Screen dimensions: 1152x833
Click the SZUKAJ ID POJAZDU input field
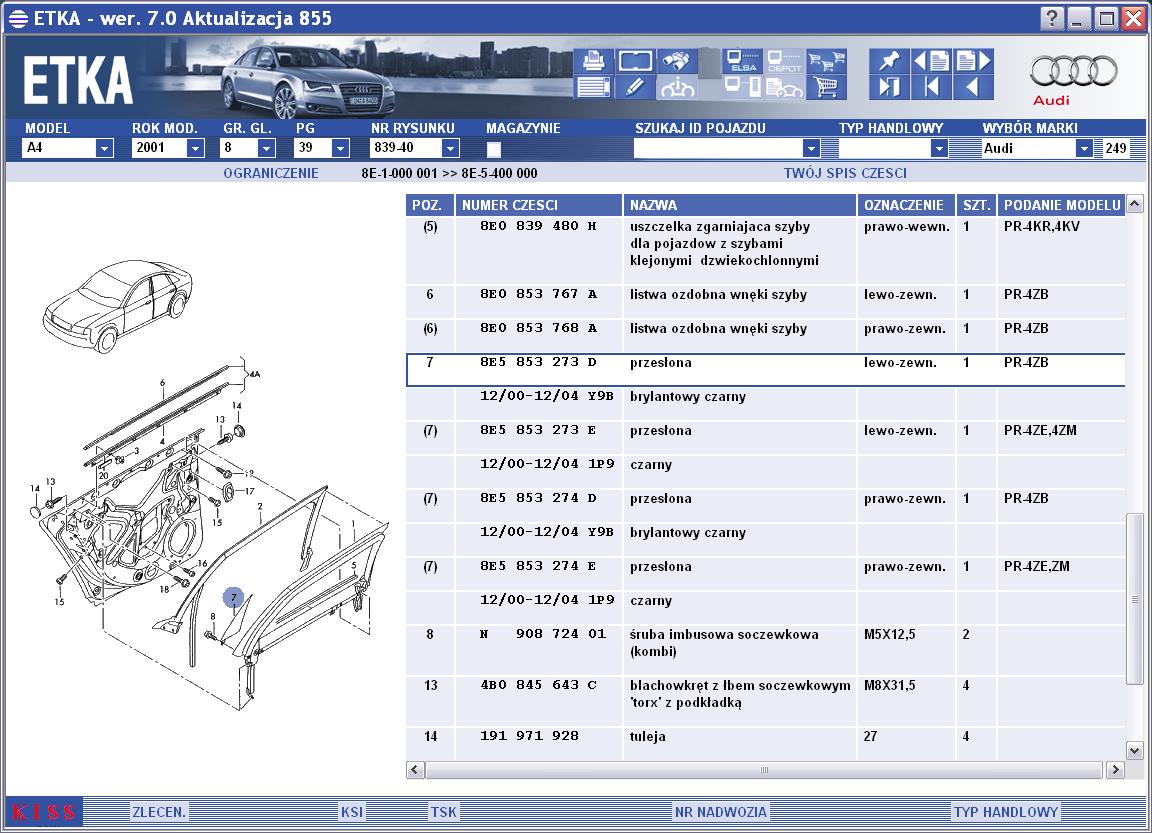tap(719, 148)
